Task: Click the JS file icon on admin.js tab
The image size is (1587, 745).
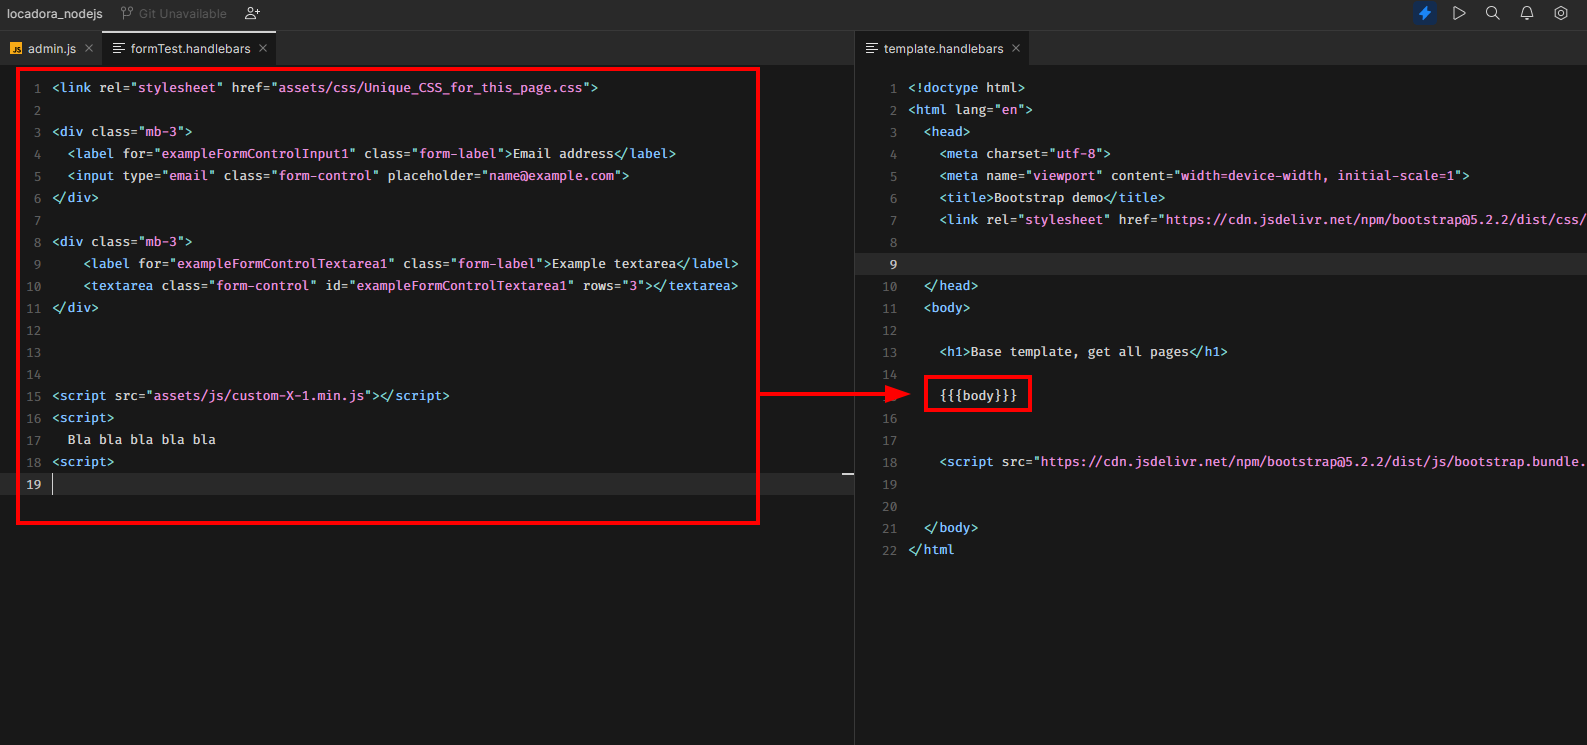Action: click(x=16, y=48)
